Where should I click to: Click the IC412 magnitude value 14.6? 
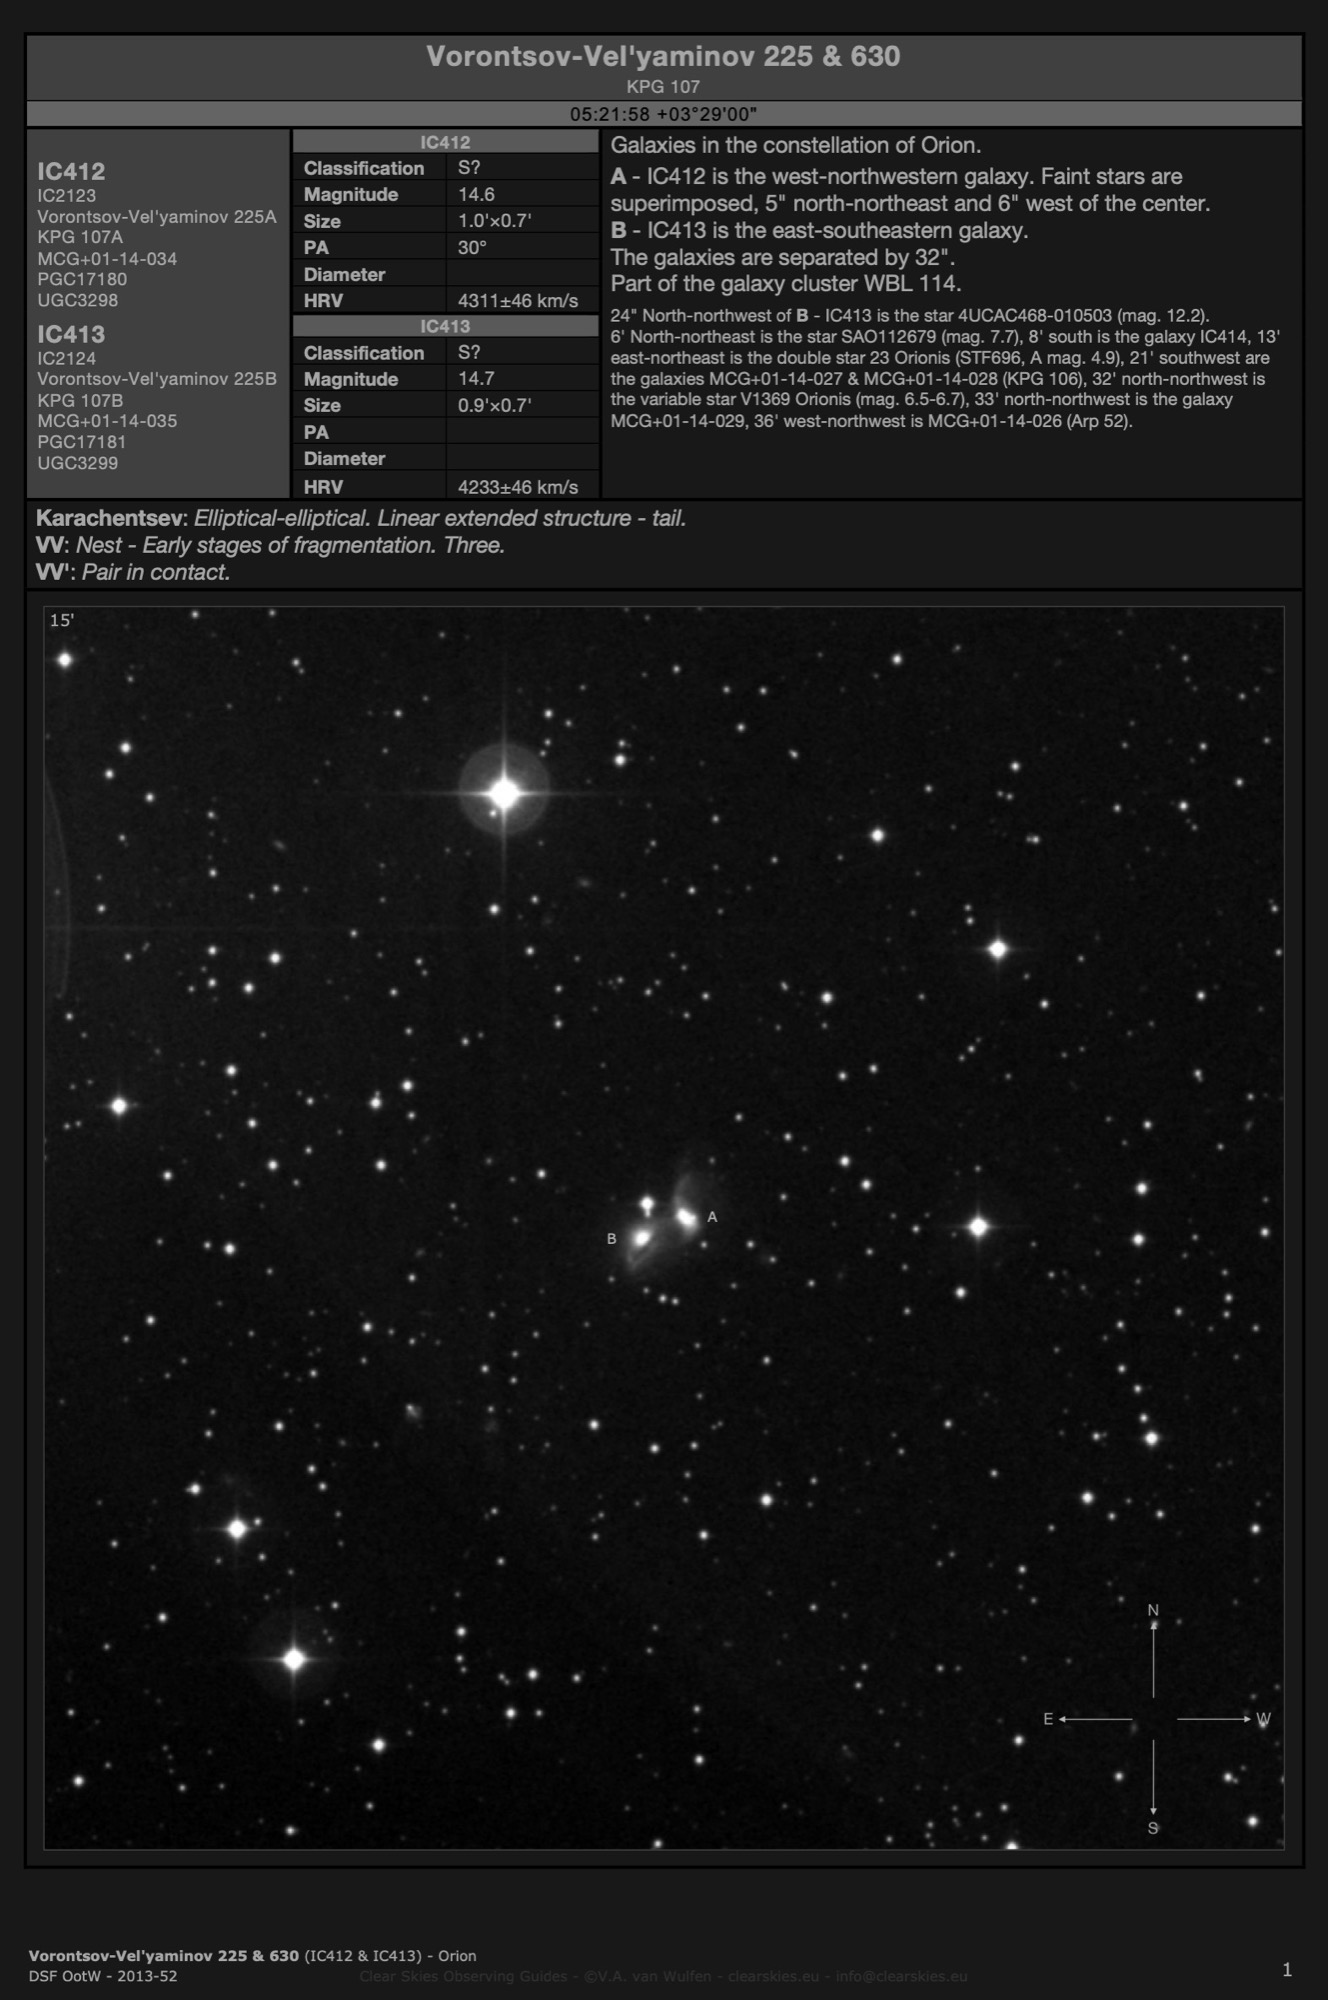coord(476,194)
